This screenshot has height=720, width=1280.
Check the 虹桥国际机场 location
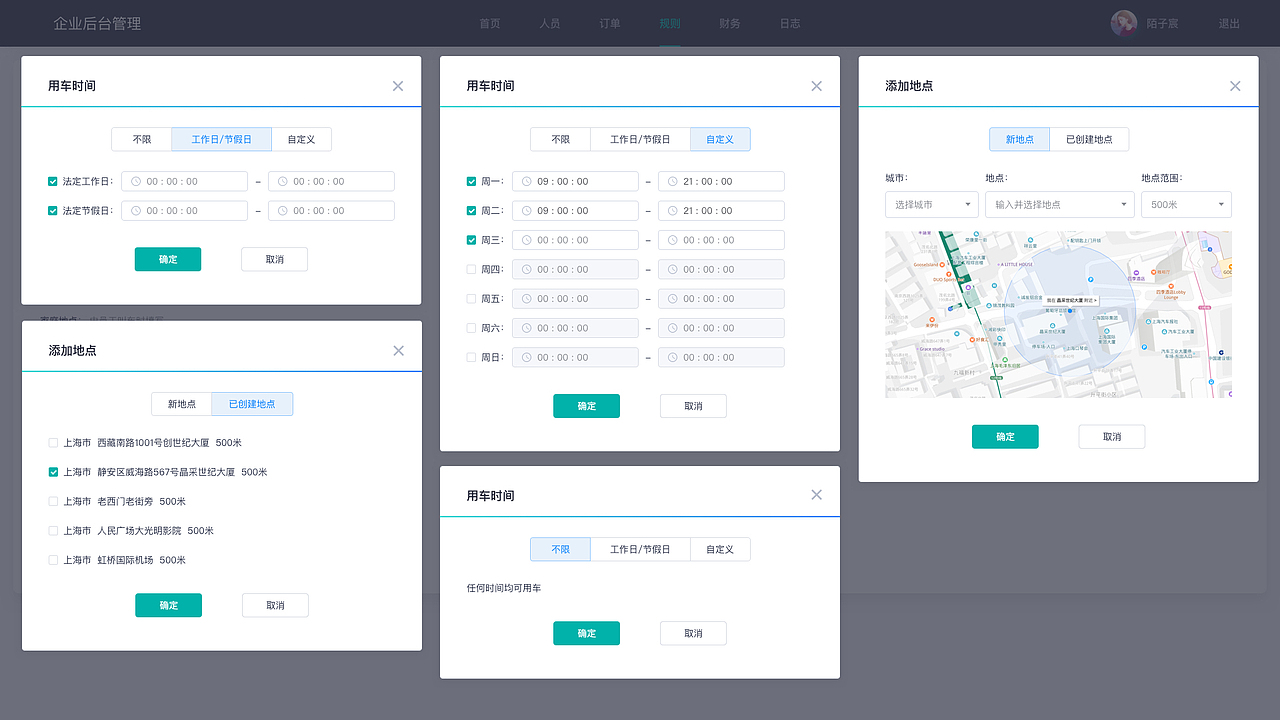click(x=53, y=560)
